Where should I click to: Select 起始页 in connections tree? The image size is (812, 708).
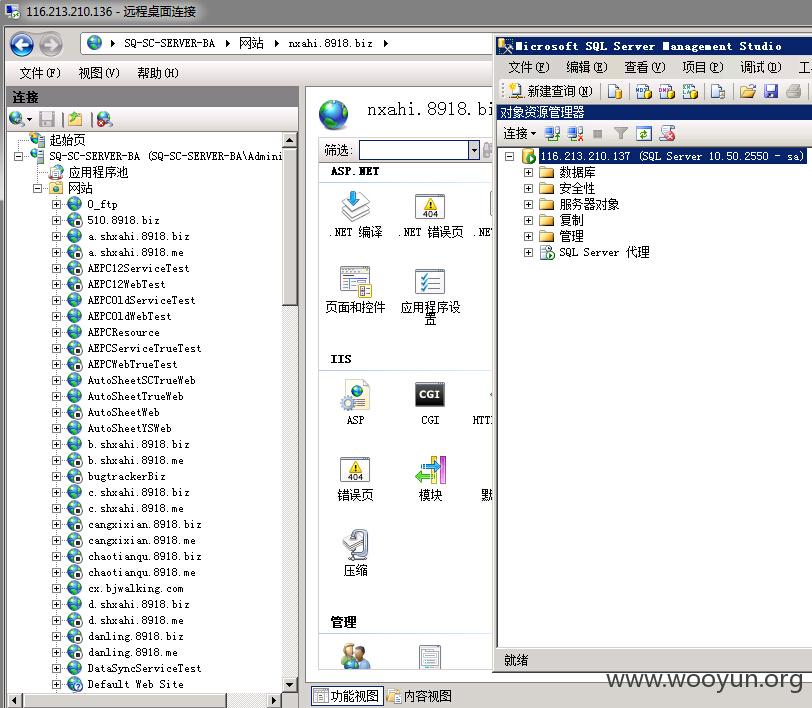pyautogui.click(x=67, y=140)
